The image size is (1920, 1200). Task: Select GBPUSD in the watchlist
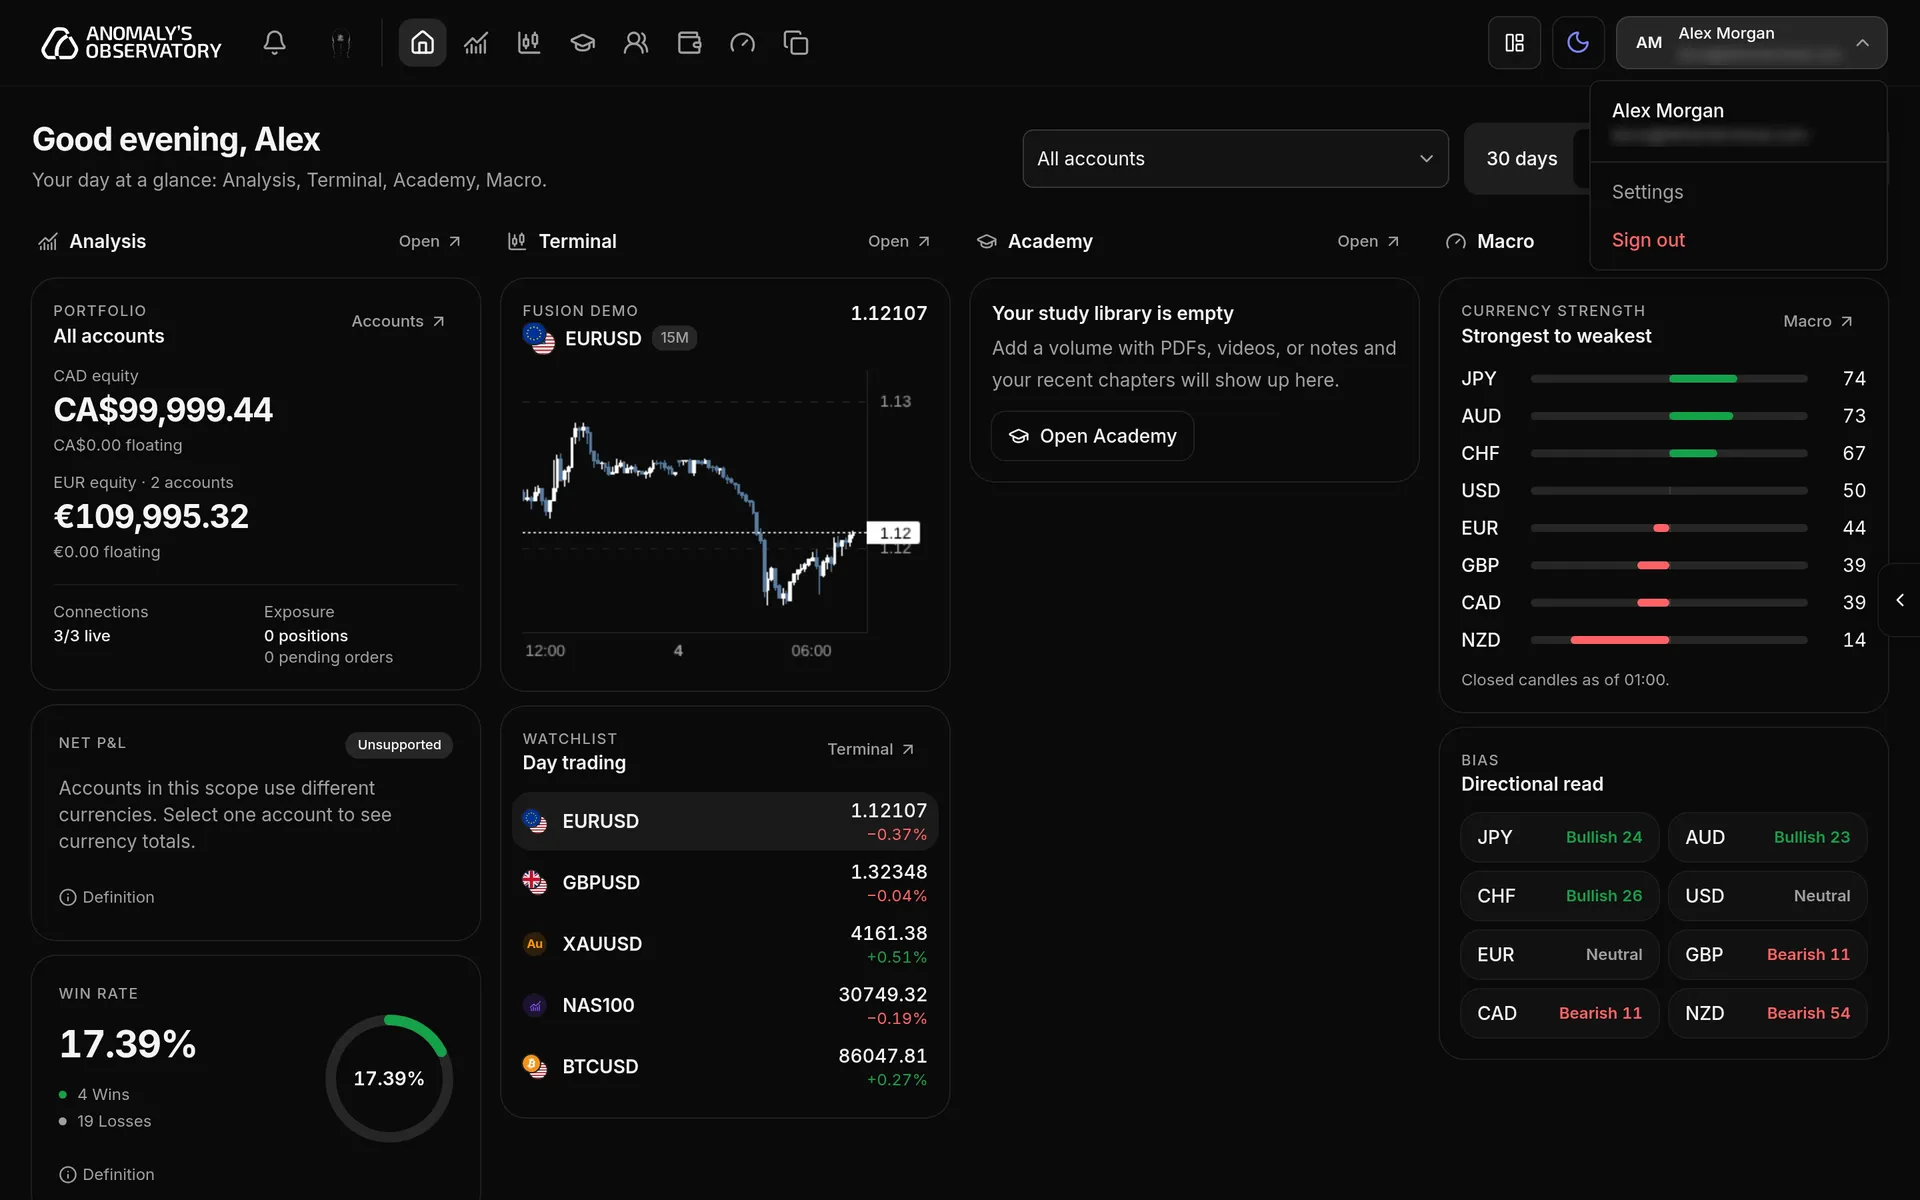pos(725,883)
